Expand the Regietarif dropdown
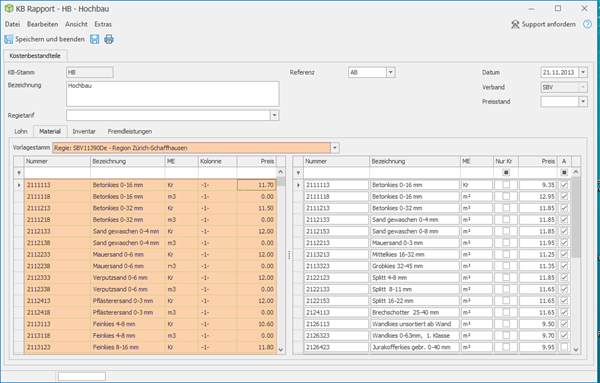600x383 pixels. coord(274,115)
